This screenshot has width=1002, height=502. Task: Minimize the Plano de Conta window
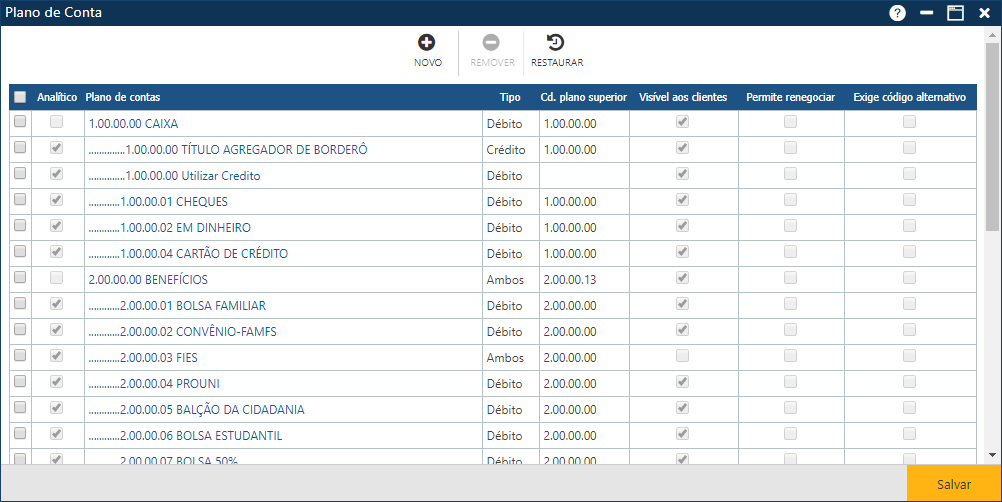tap(927, 13)
